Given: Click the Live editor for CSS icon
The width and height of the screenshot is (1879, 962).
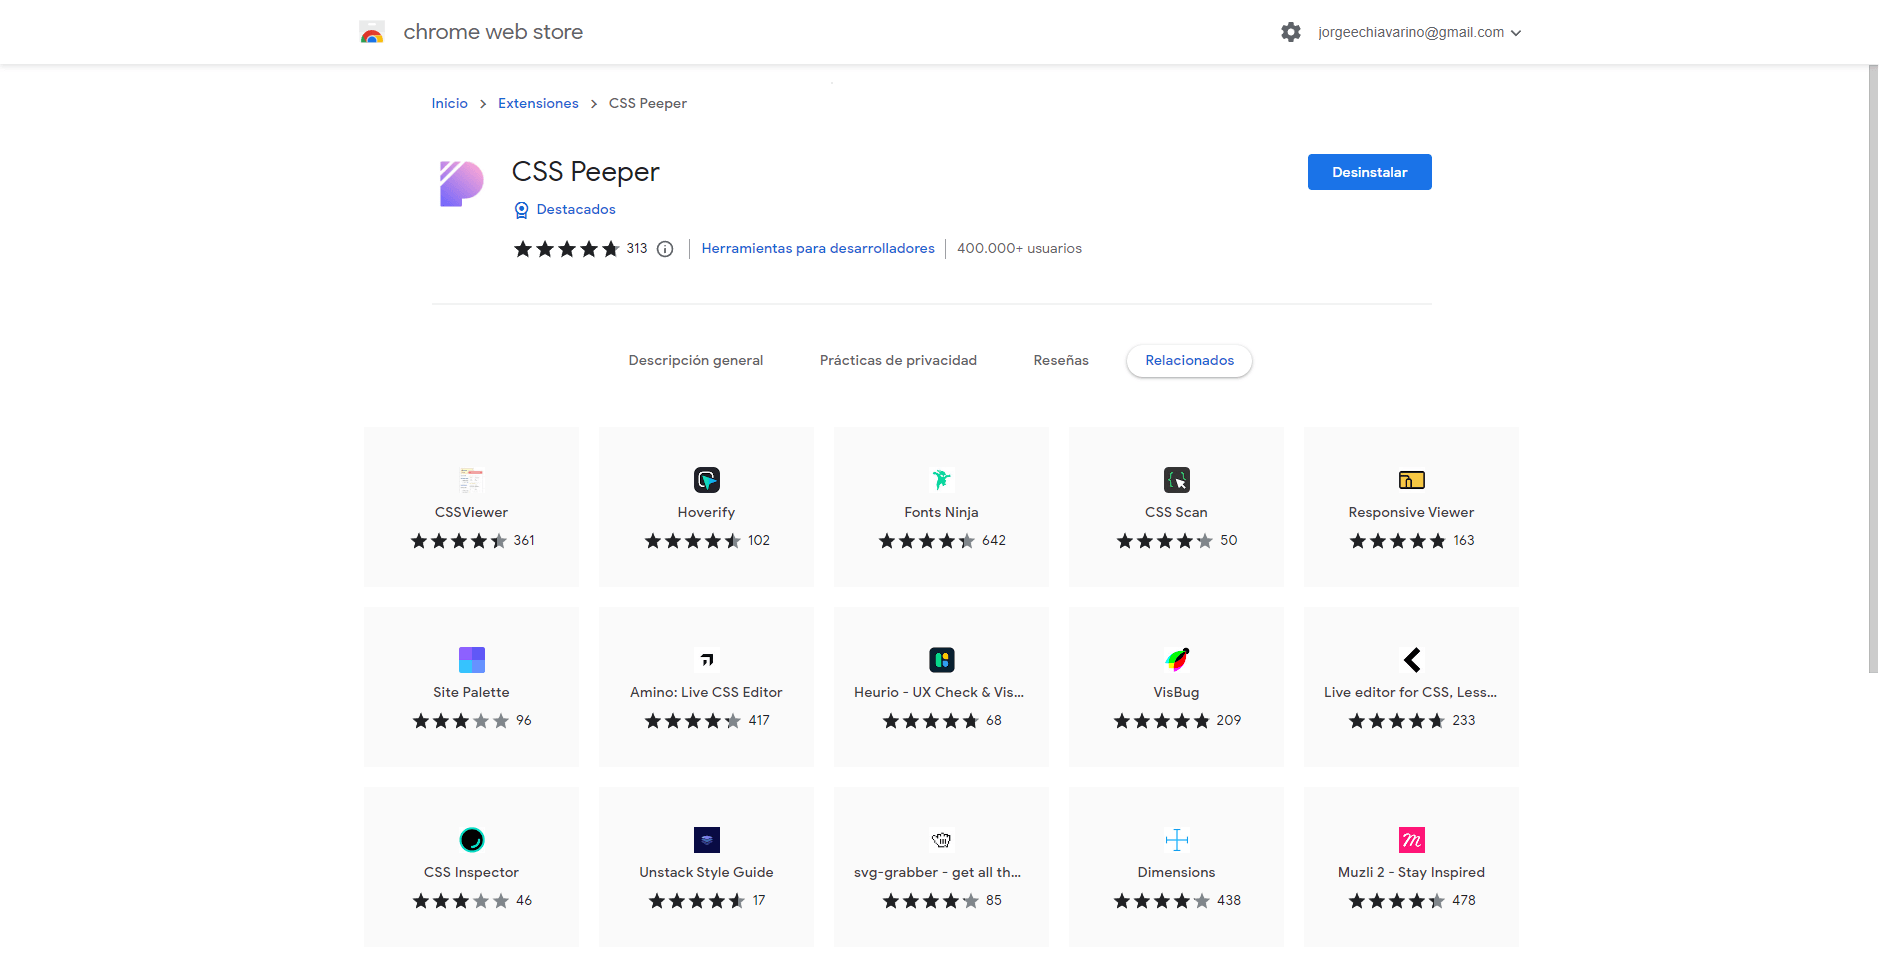Looking at the screenshot, I should pyautogui.click(x=1411, y=660).
